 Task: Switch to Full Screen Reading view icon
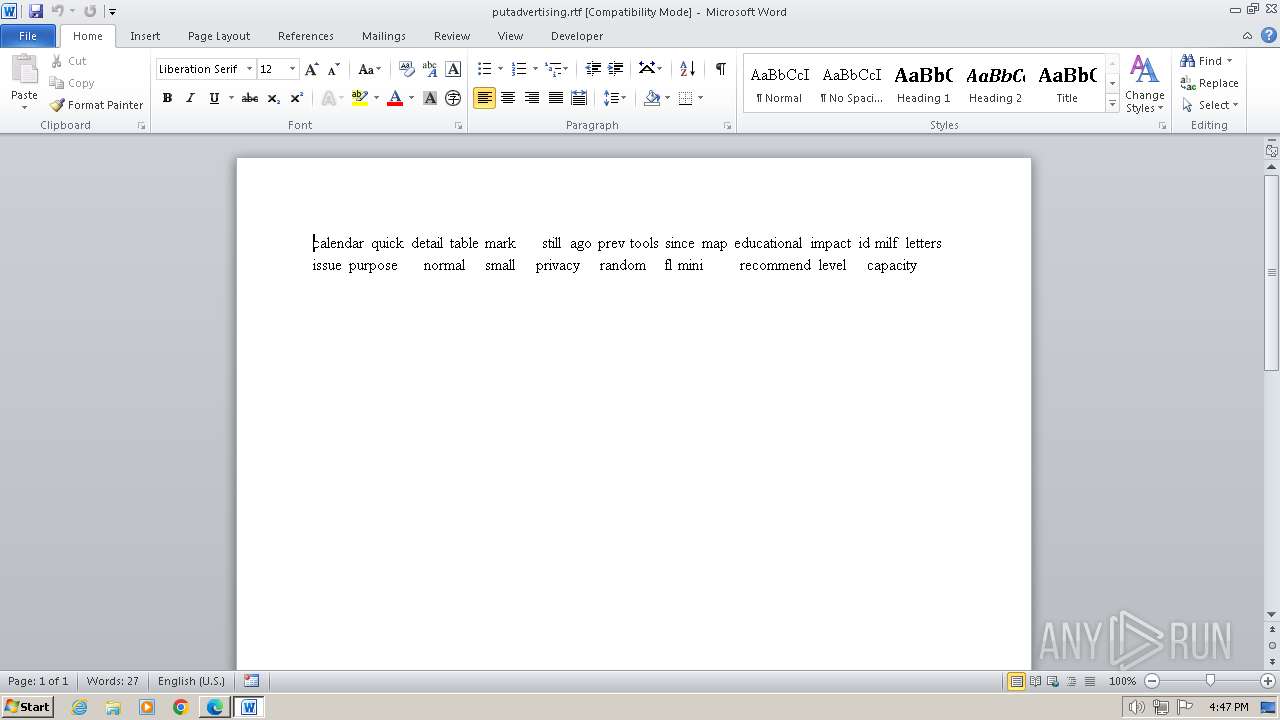click(x=1035, y=681)
